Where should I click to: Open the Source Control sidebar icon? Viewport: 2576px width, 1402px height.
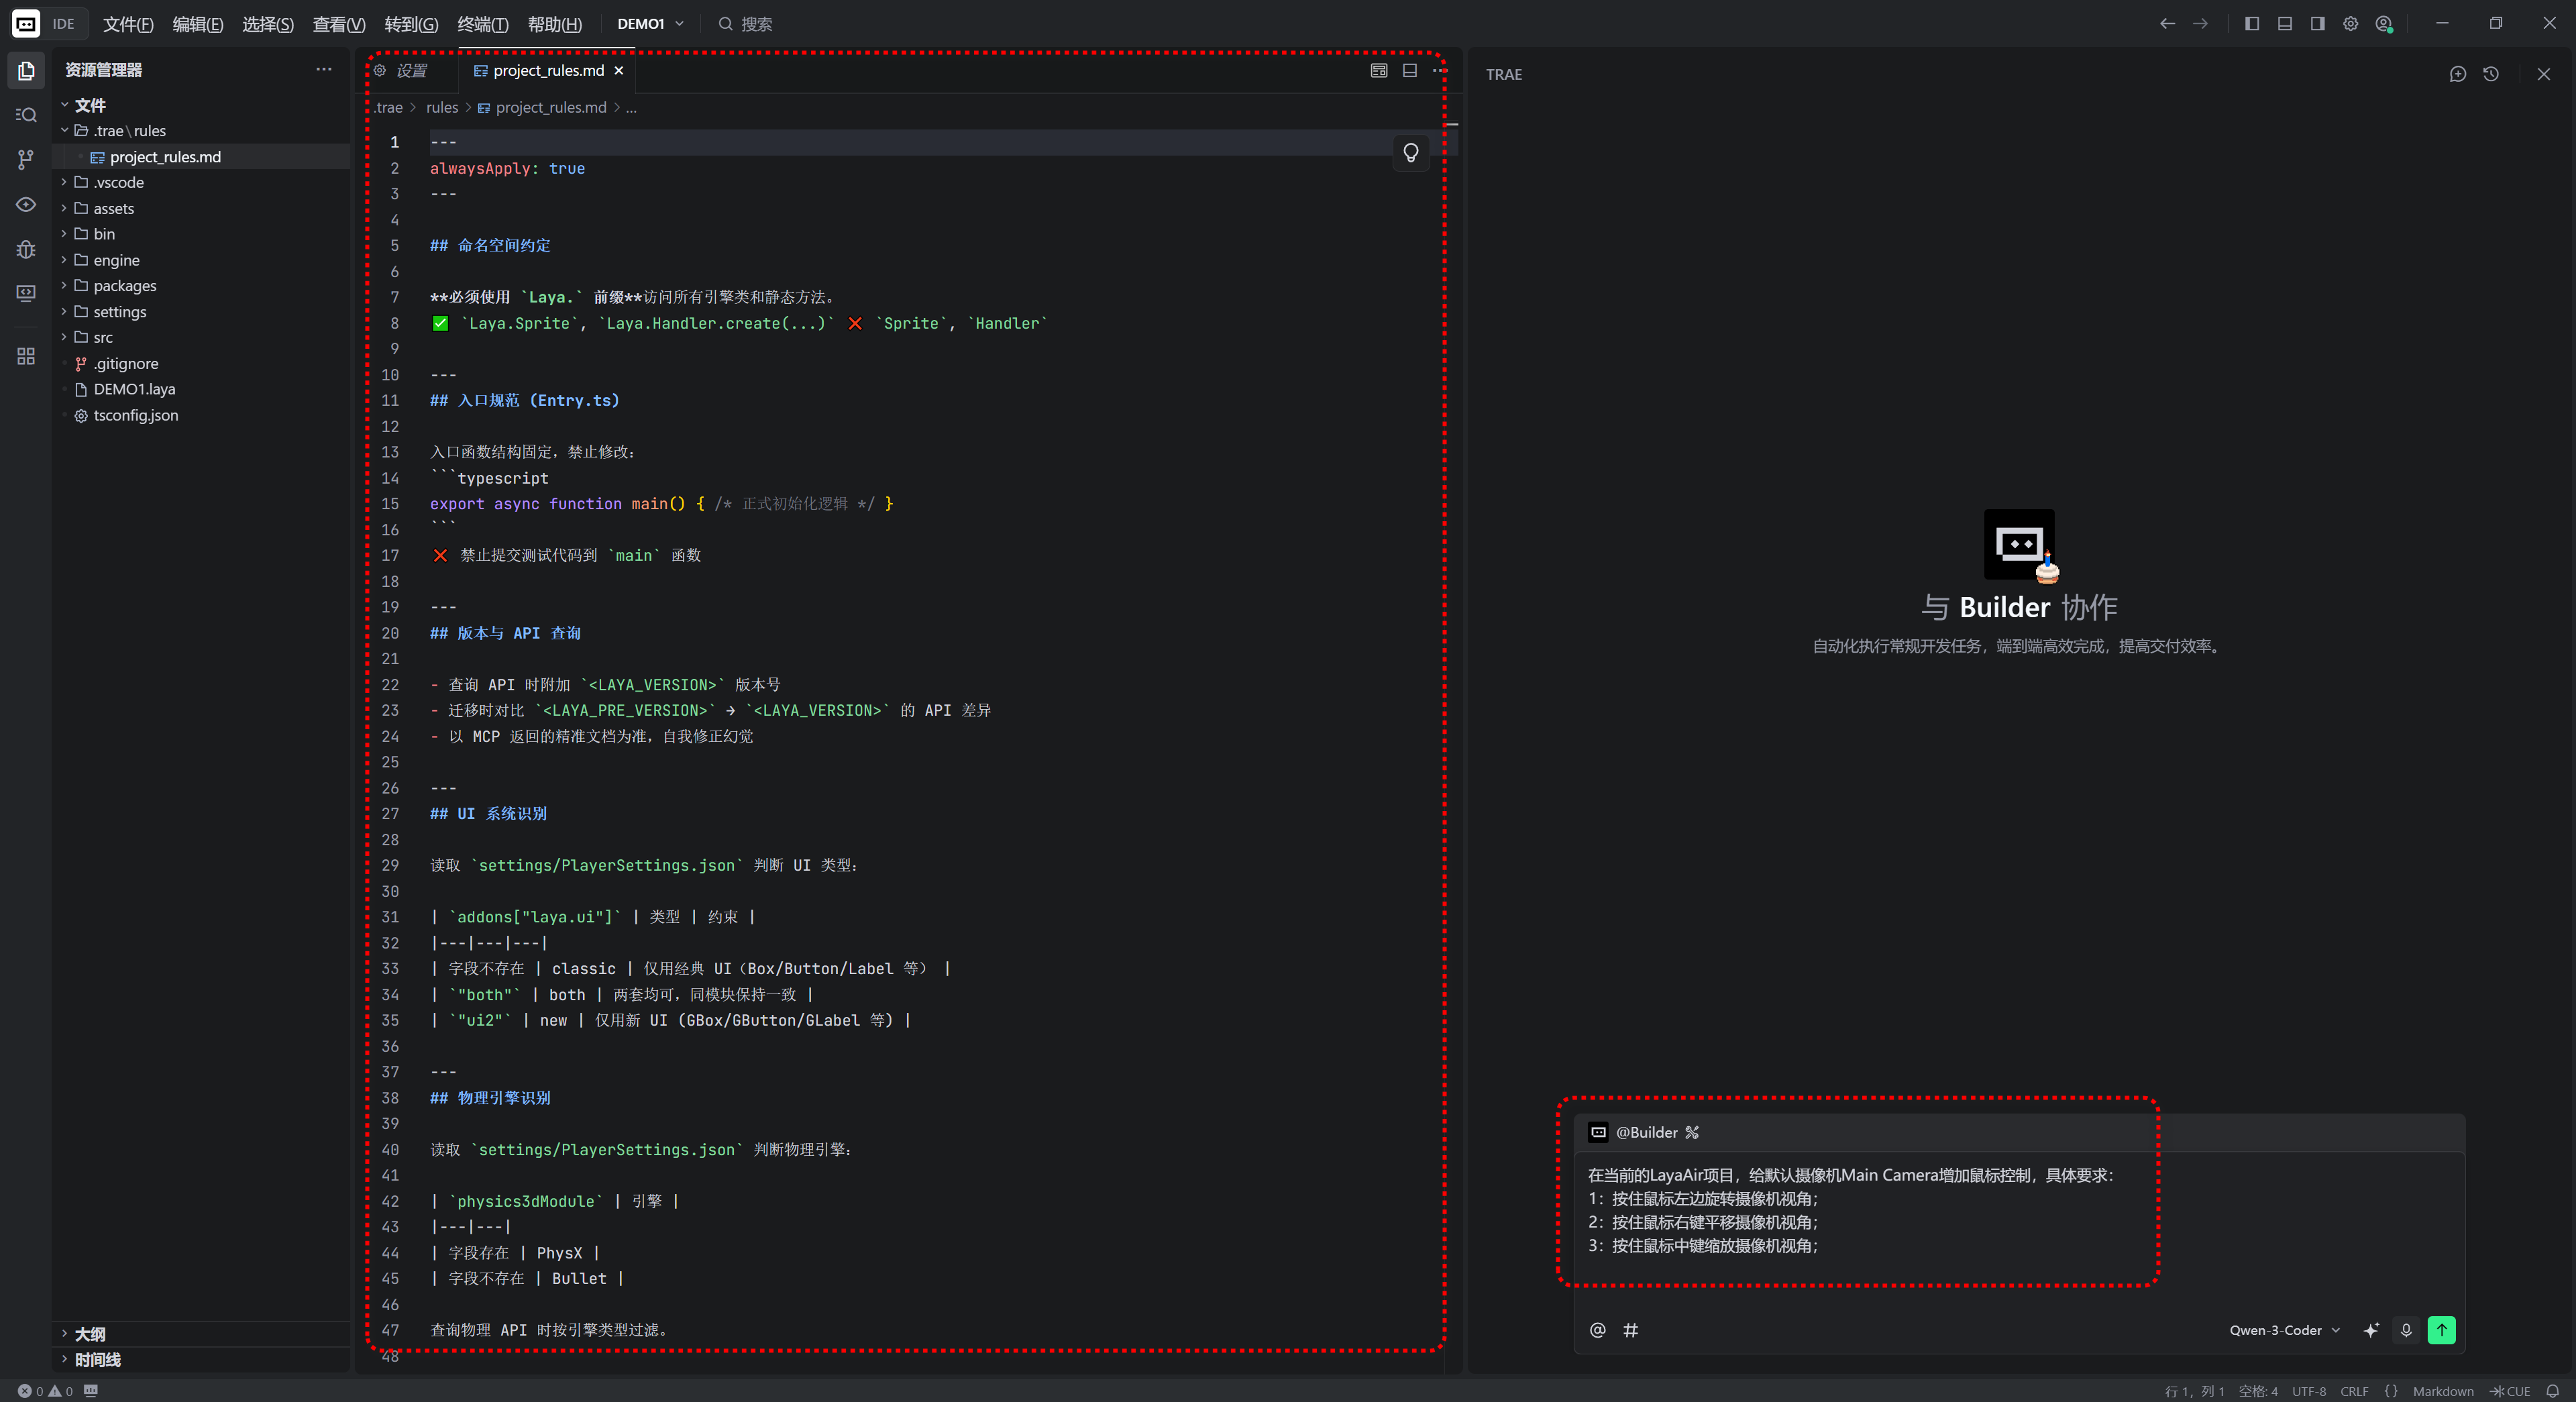coord(26,159)
